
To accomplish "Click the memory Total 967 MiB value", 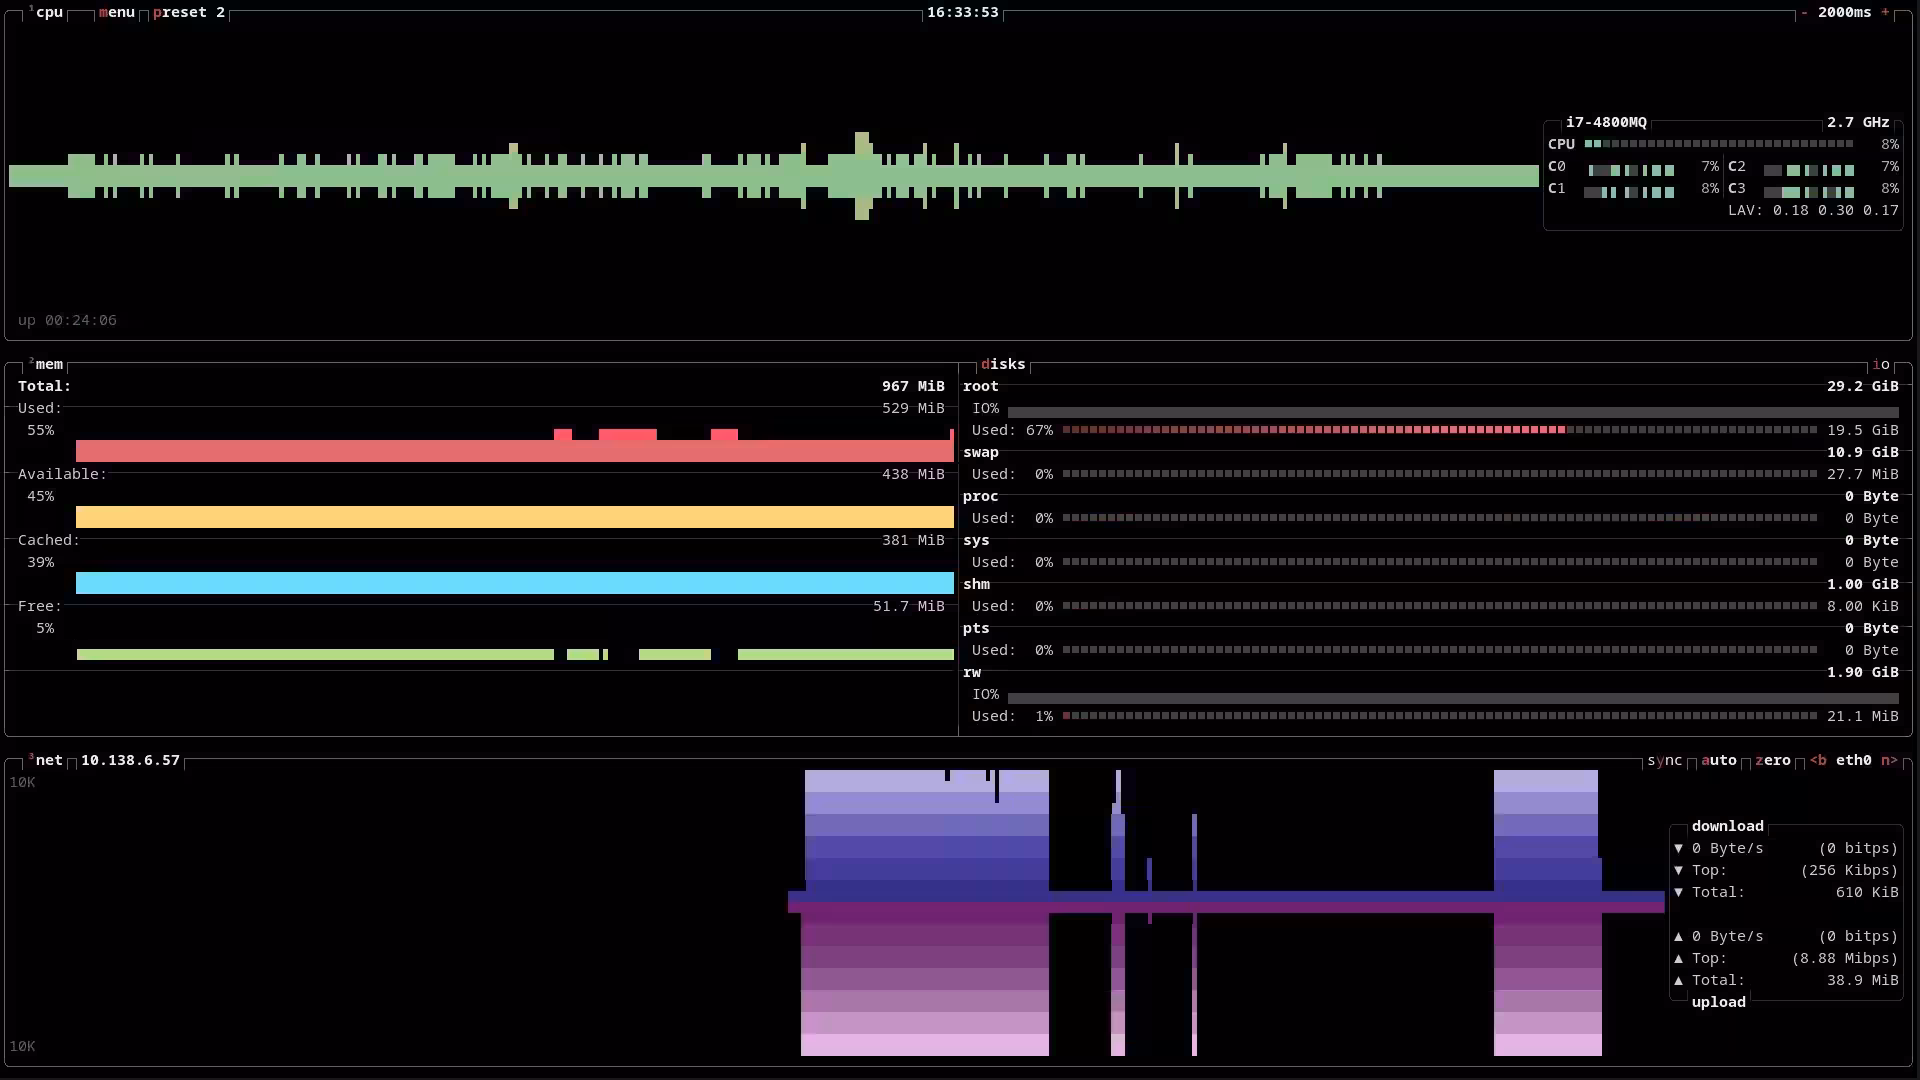I will (913, 386).
